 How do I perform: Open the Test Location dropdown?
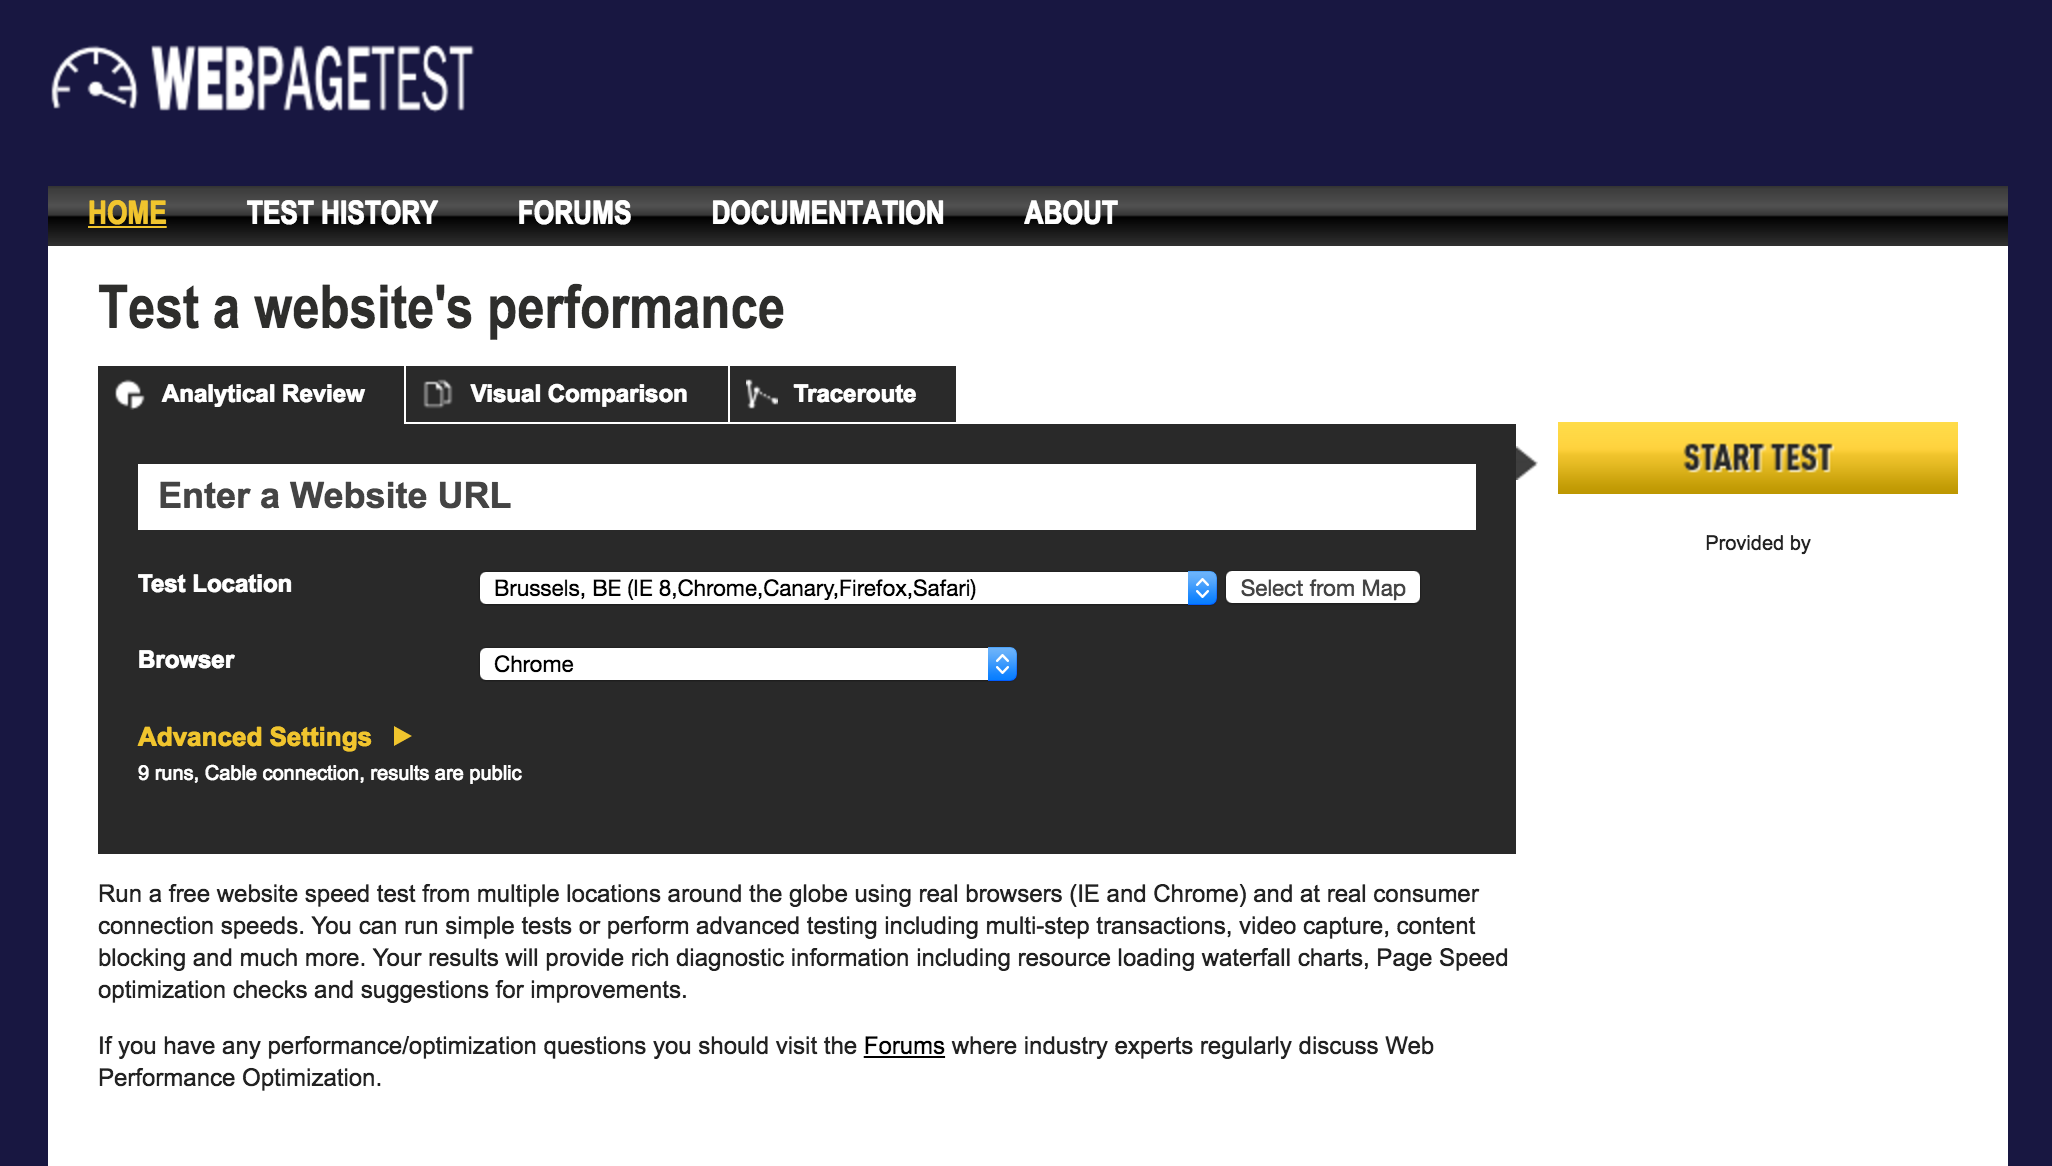coord(846,588)
